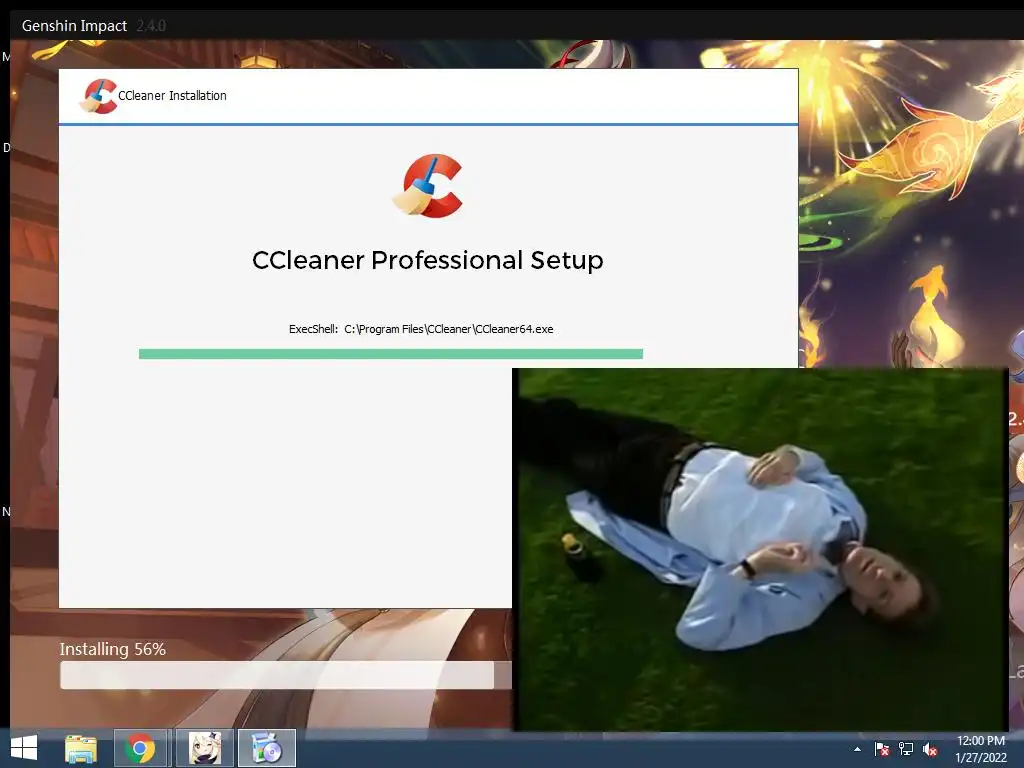Click the muted volume tray icon
Screen dimensions: 1024x768
tap(930, 749)
